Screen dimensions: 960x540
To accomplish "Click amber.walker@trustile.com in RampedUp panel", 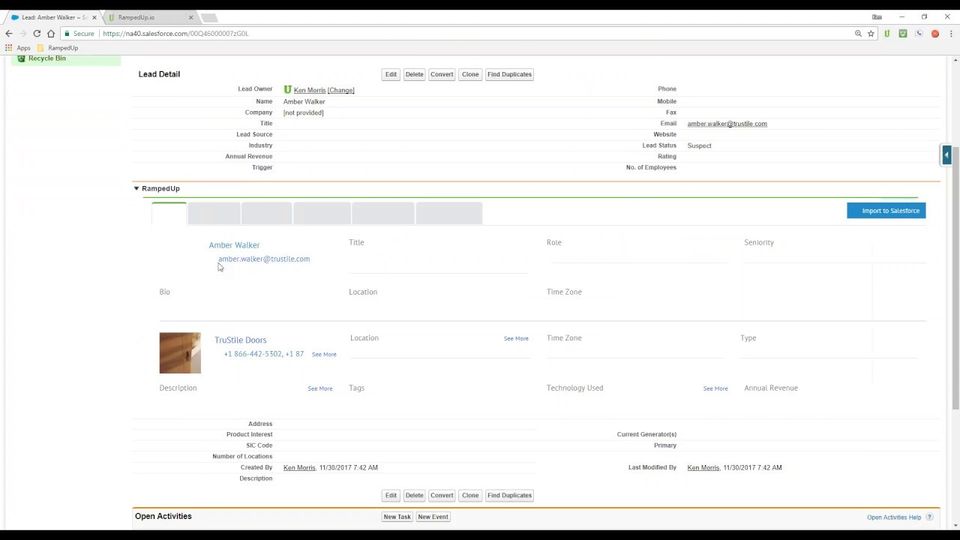I will pos(264,259).
